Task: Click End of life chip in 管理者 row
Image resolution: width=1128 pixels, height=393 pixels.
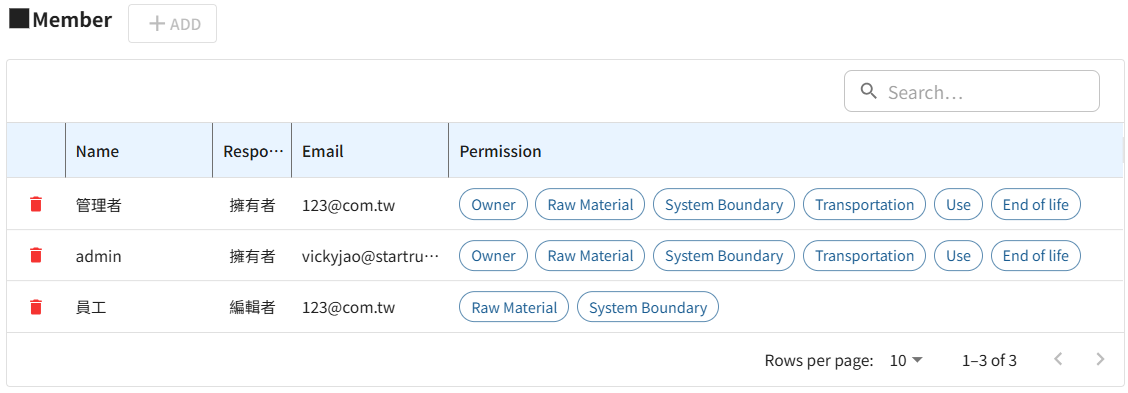Action: (x=1036, y=204)
